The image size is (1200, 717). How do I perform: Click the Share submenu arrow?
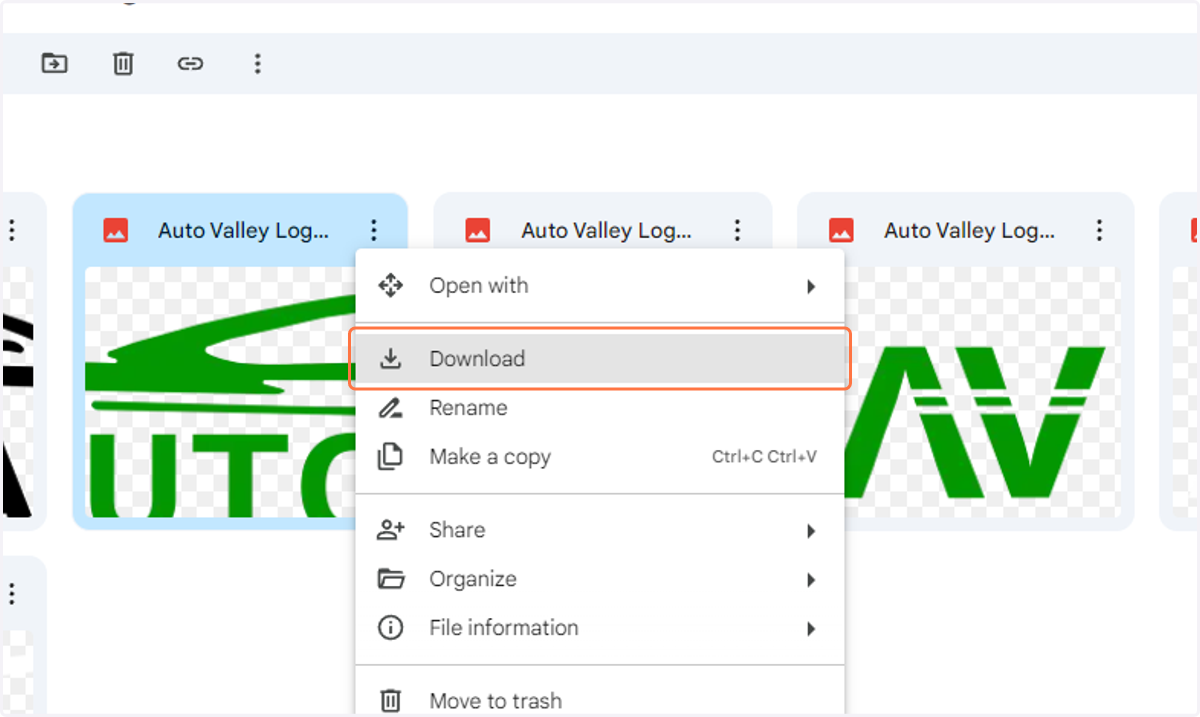point(811,531)
